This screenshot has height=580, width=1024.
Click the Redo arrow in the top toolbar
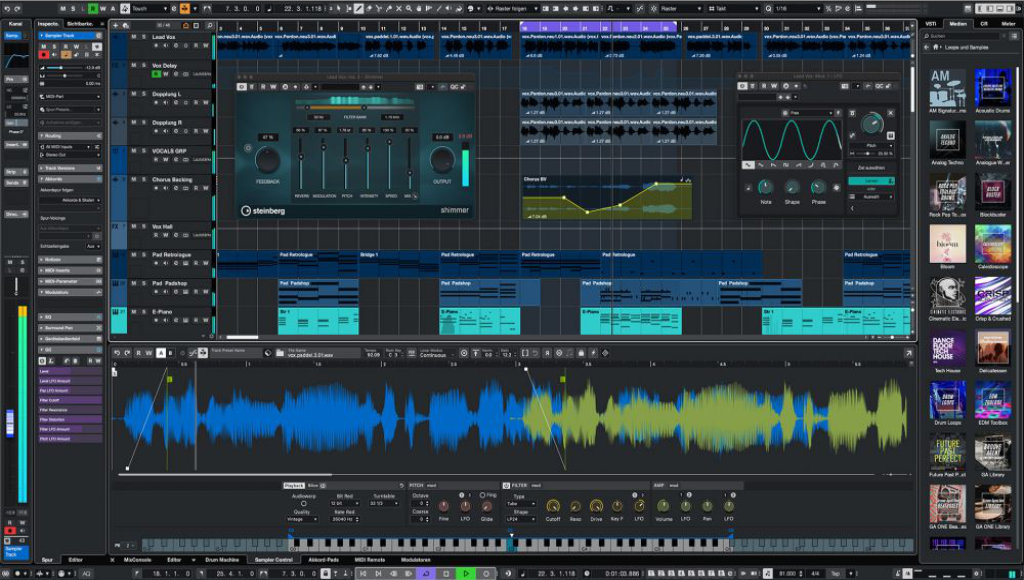point(18,8)
